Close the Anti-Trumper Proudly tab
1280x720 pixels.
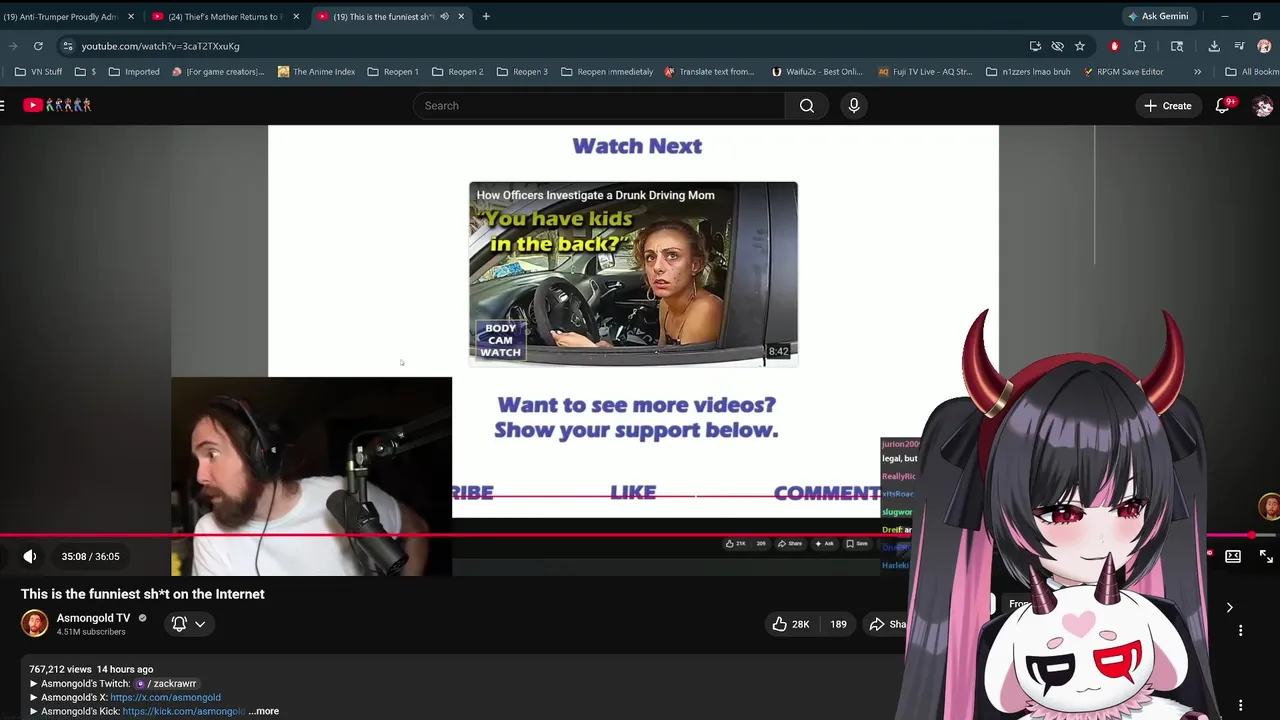click(x=131, y=16)
